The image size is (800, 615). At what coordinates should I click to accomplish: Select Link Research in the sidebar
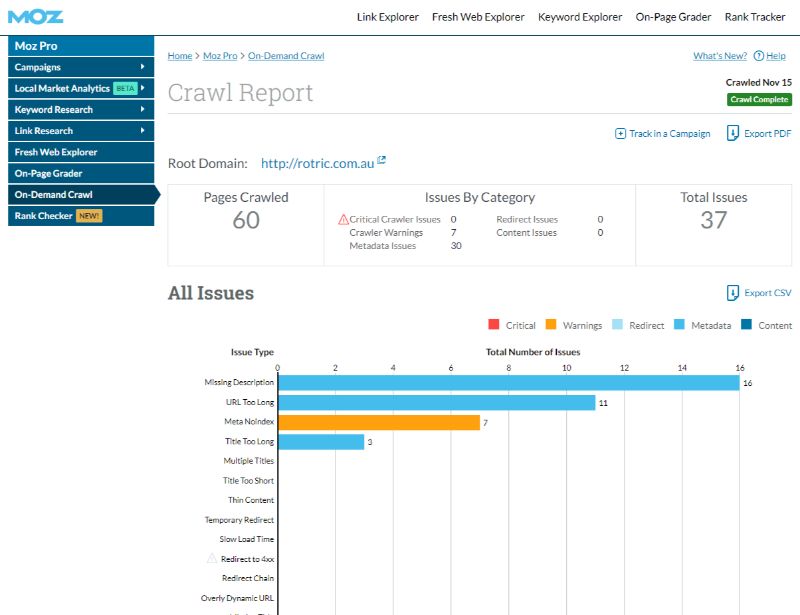(x=81, y=131)
